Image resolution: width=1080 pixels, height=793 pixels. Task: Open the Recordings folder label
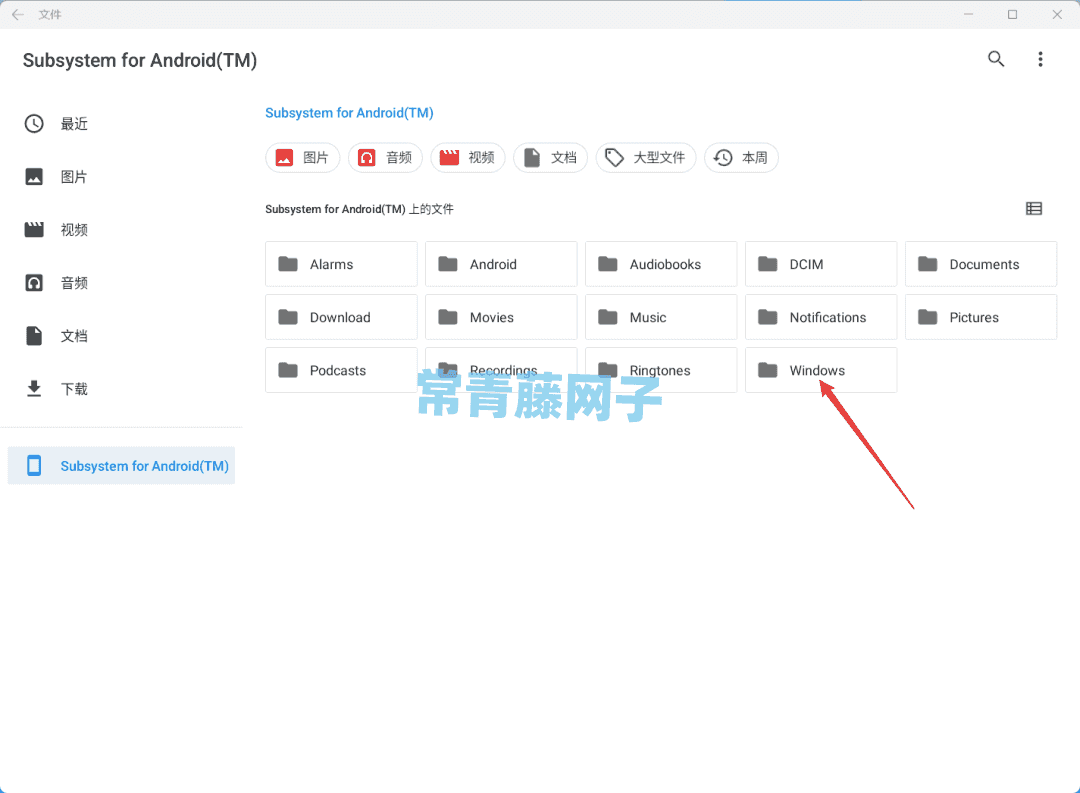503,371
